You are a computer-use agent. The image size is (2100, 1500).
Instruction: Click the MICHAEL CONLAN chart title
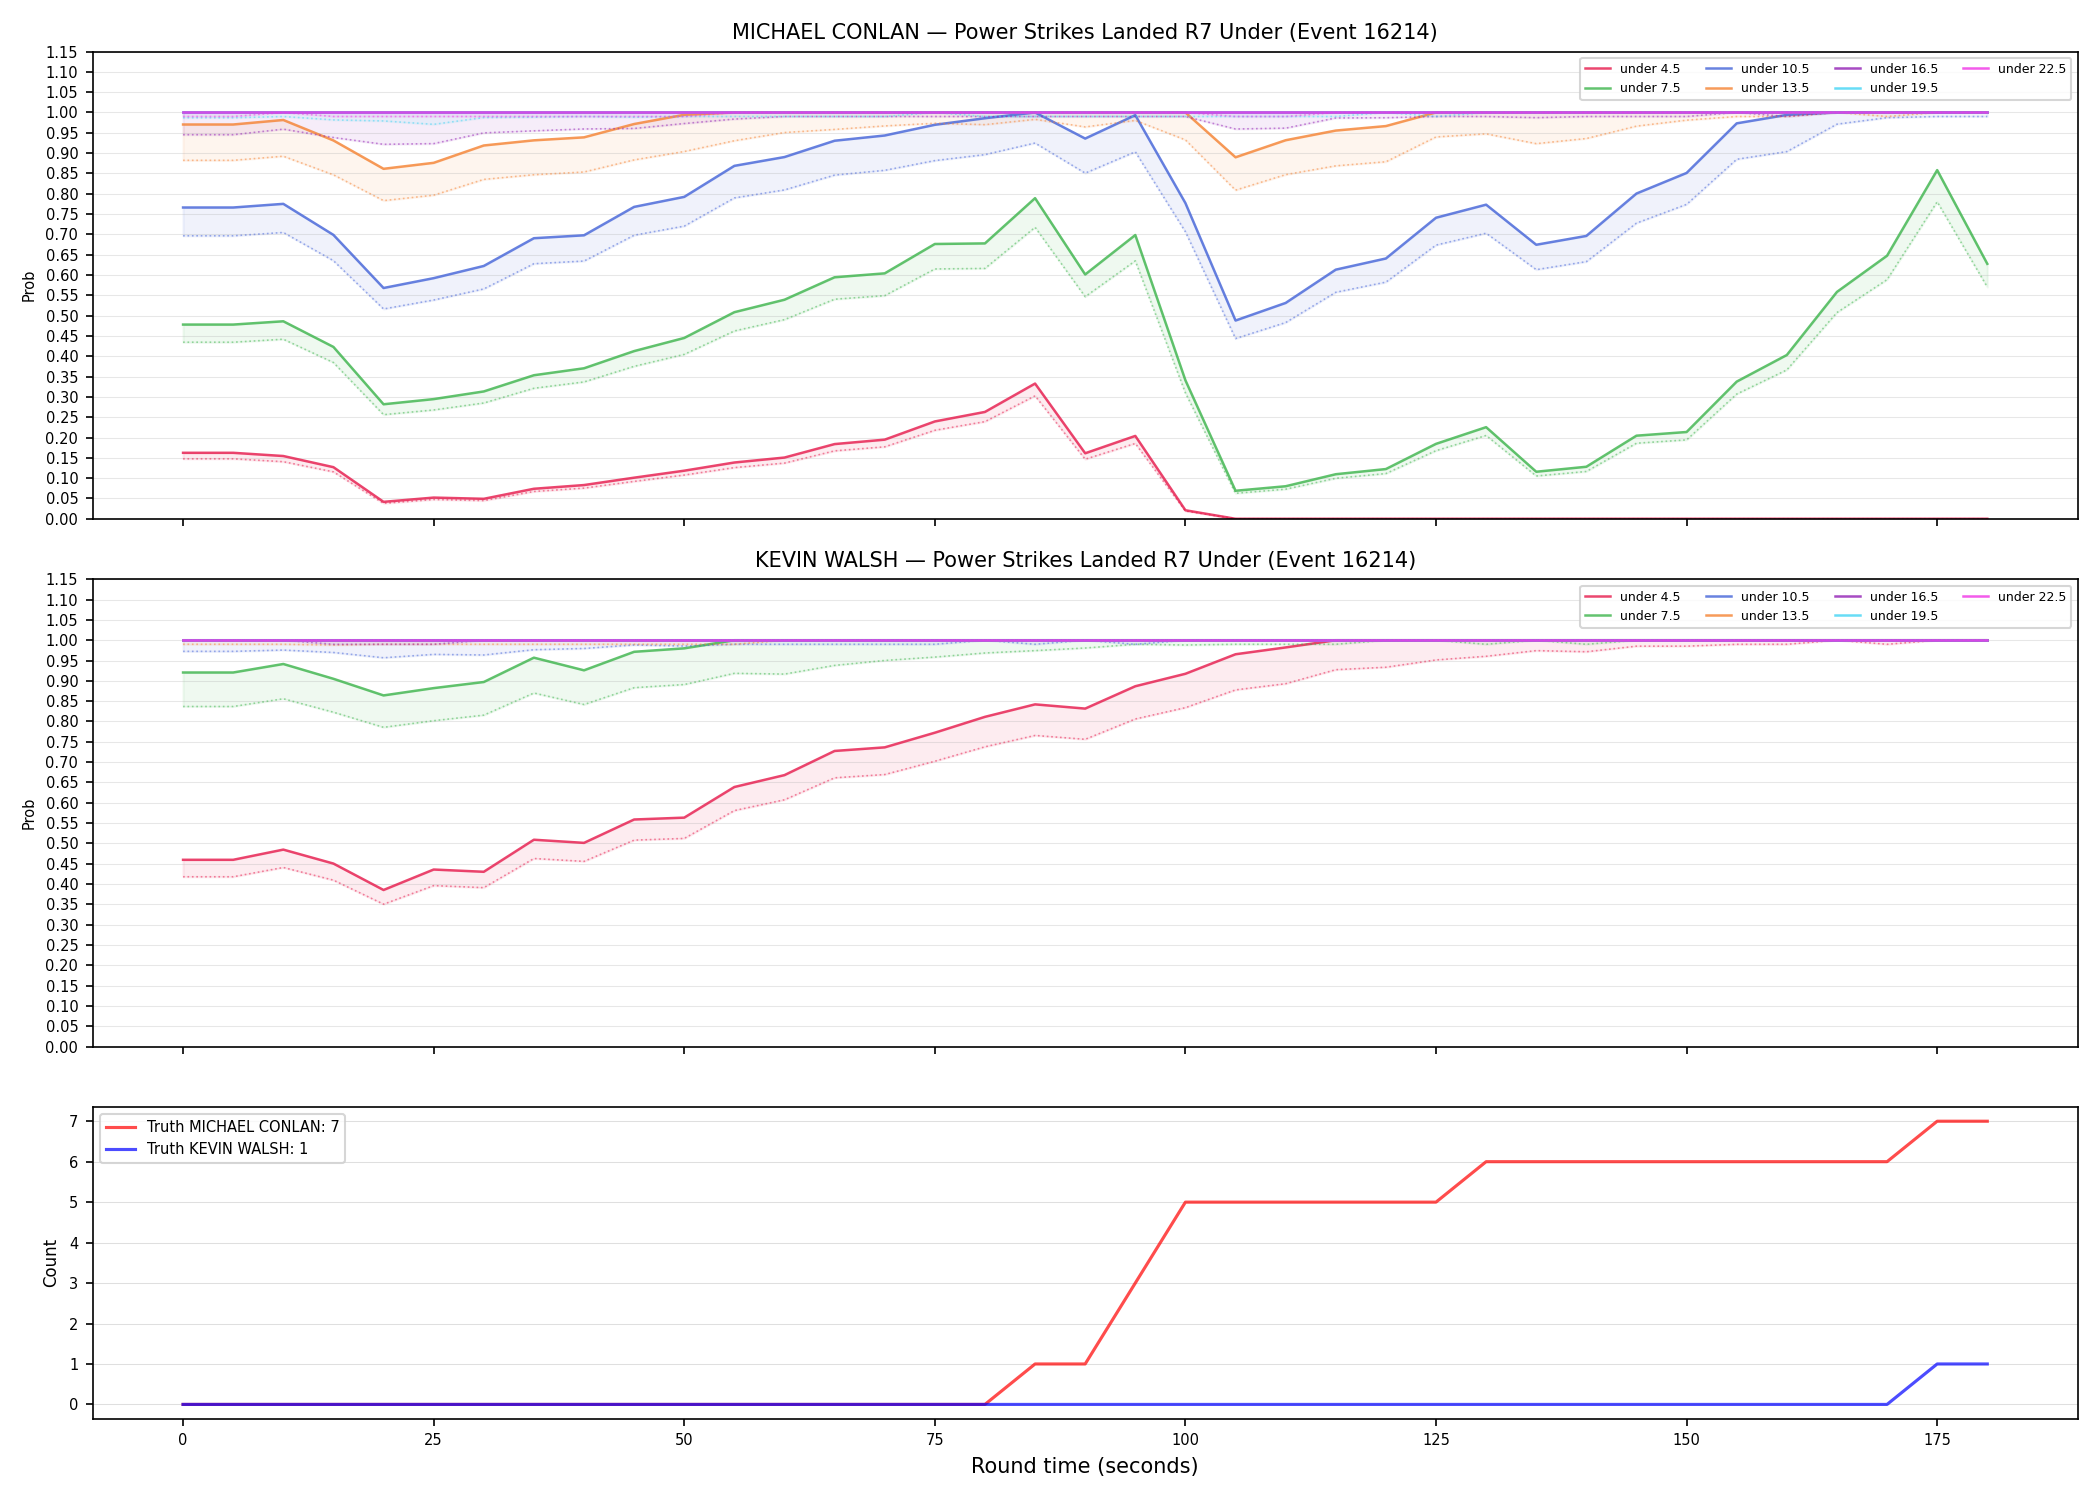[x=1084, y=32]
